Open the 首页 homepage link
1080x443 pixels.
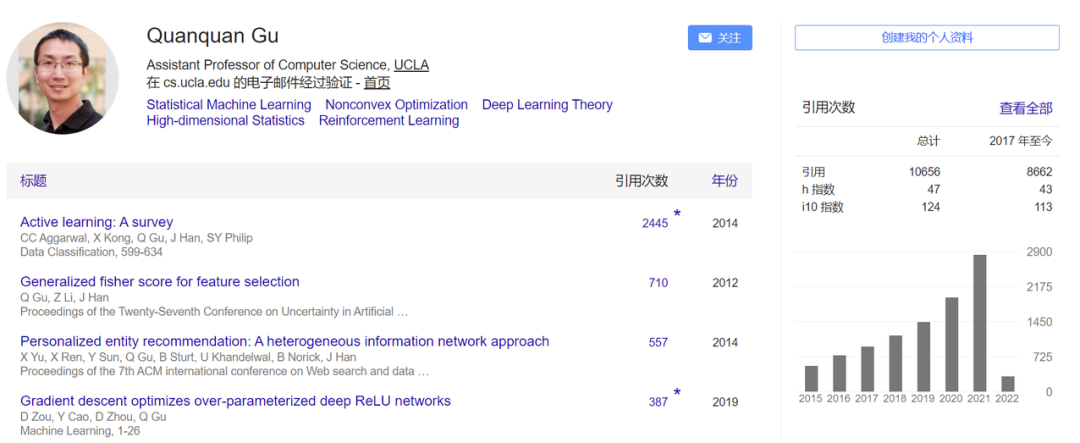point(376,83)
